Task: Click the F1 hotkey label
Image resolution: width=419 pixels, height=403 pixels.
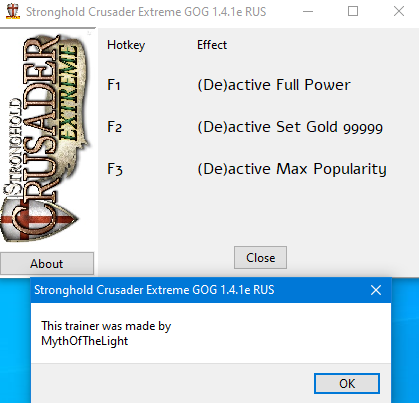Action: click(x=114, y=85)
